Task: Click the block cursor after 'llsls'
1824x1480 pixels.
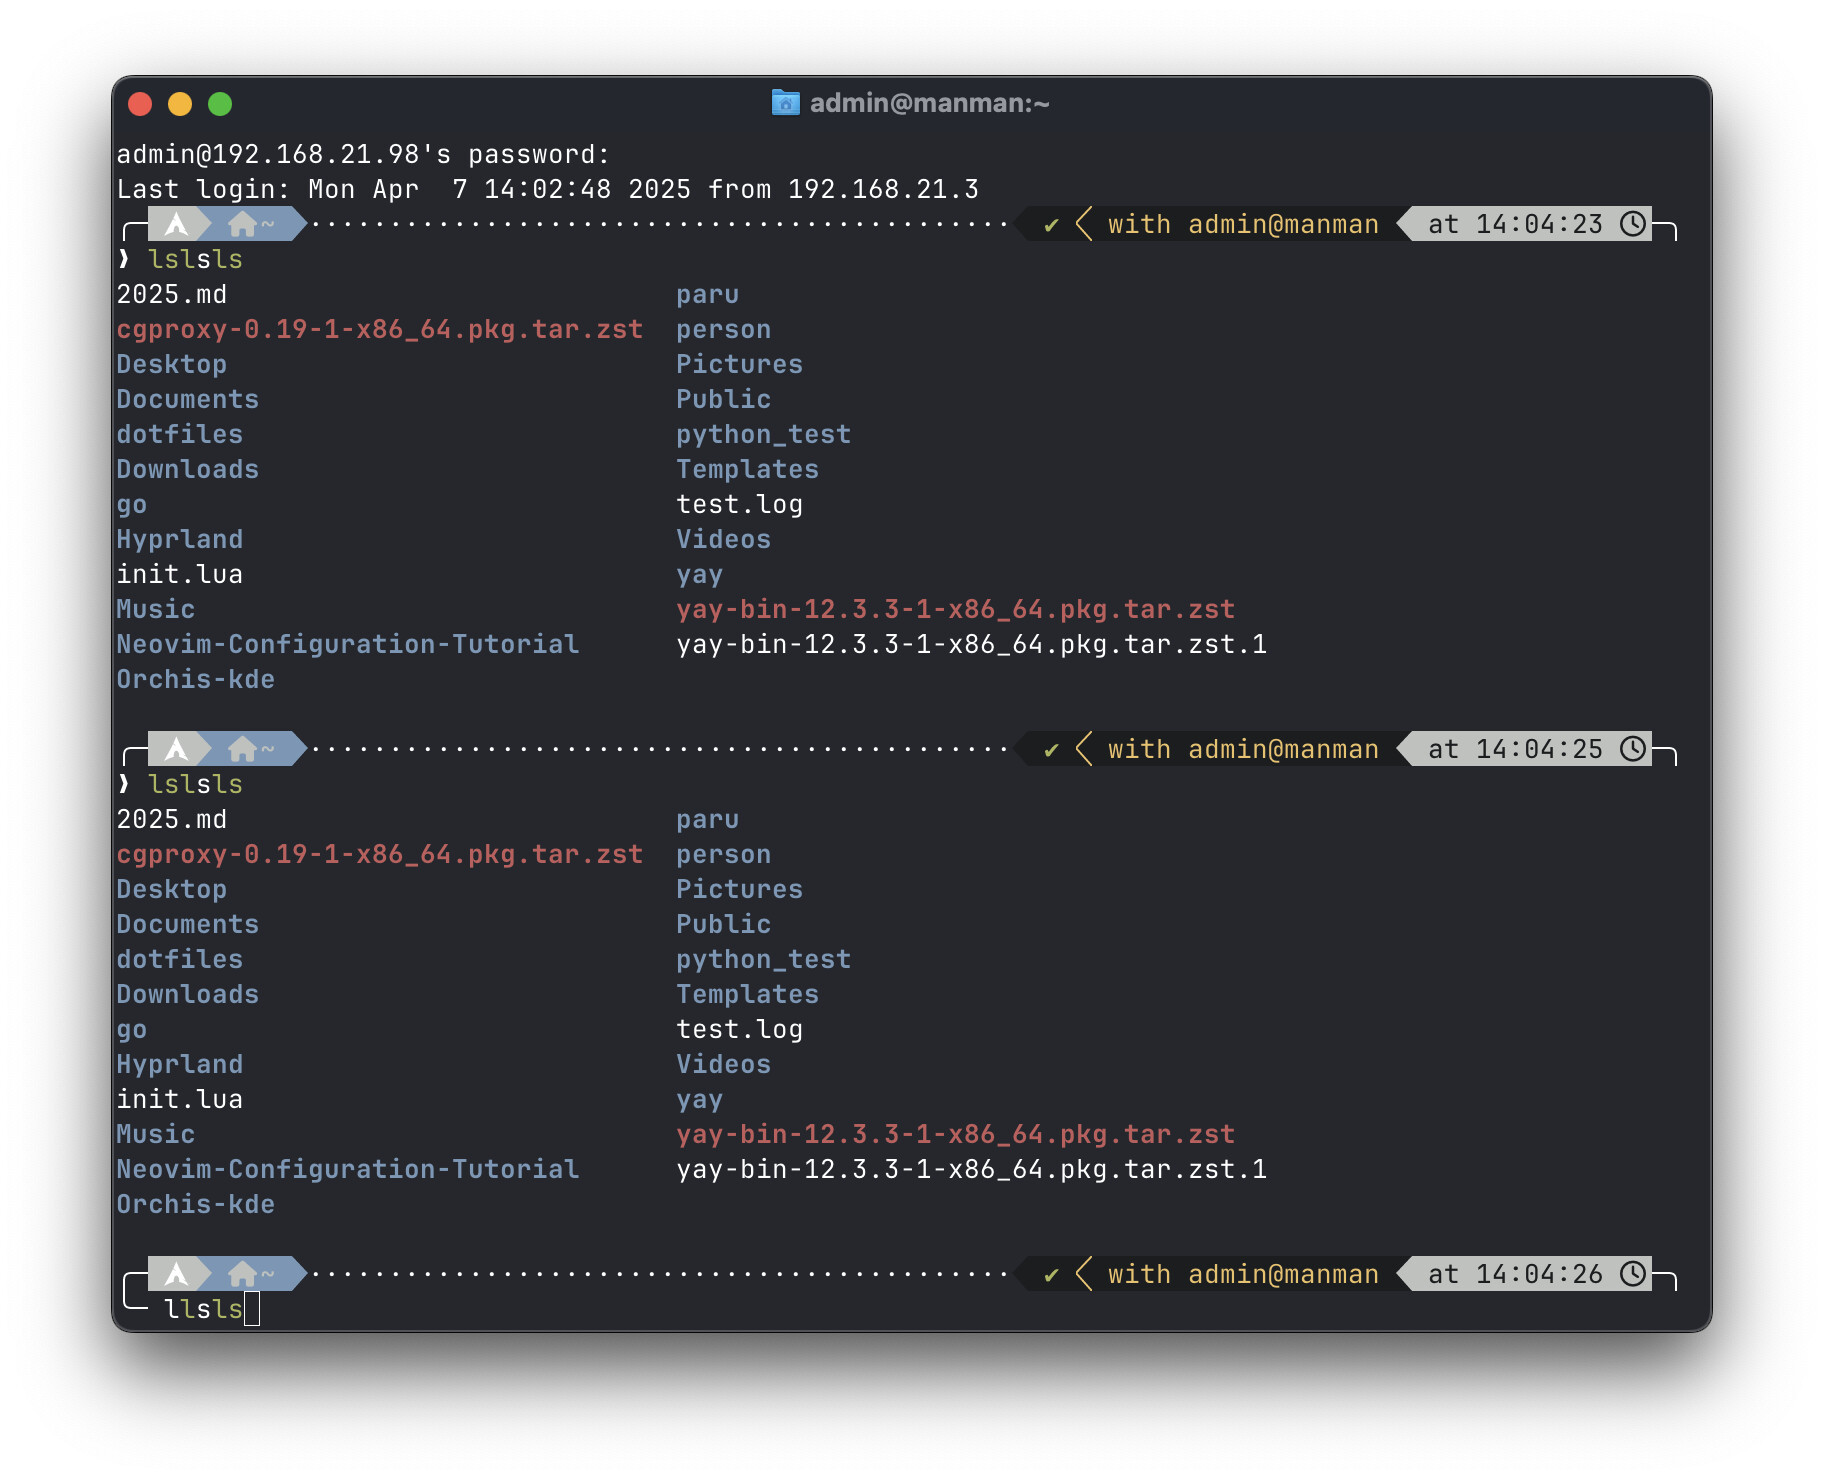Action: [x=252, y=1309]
